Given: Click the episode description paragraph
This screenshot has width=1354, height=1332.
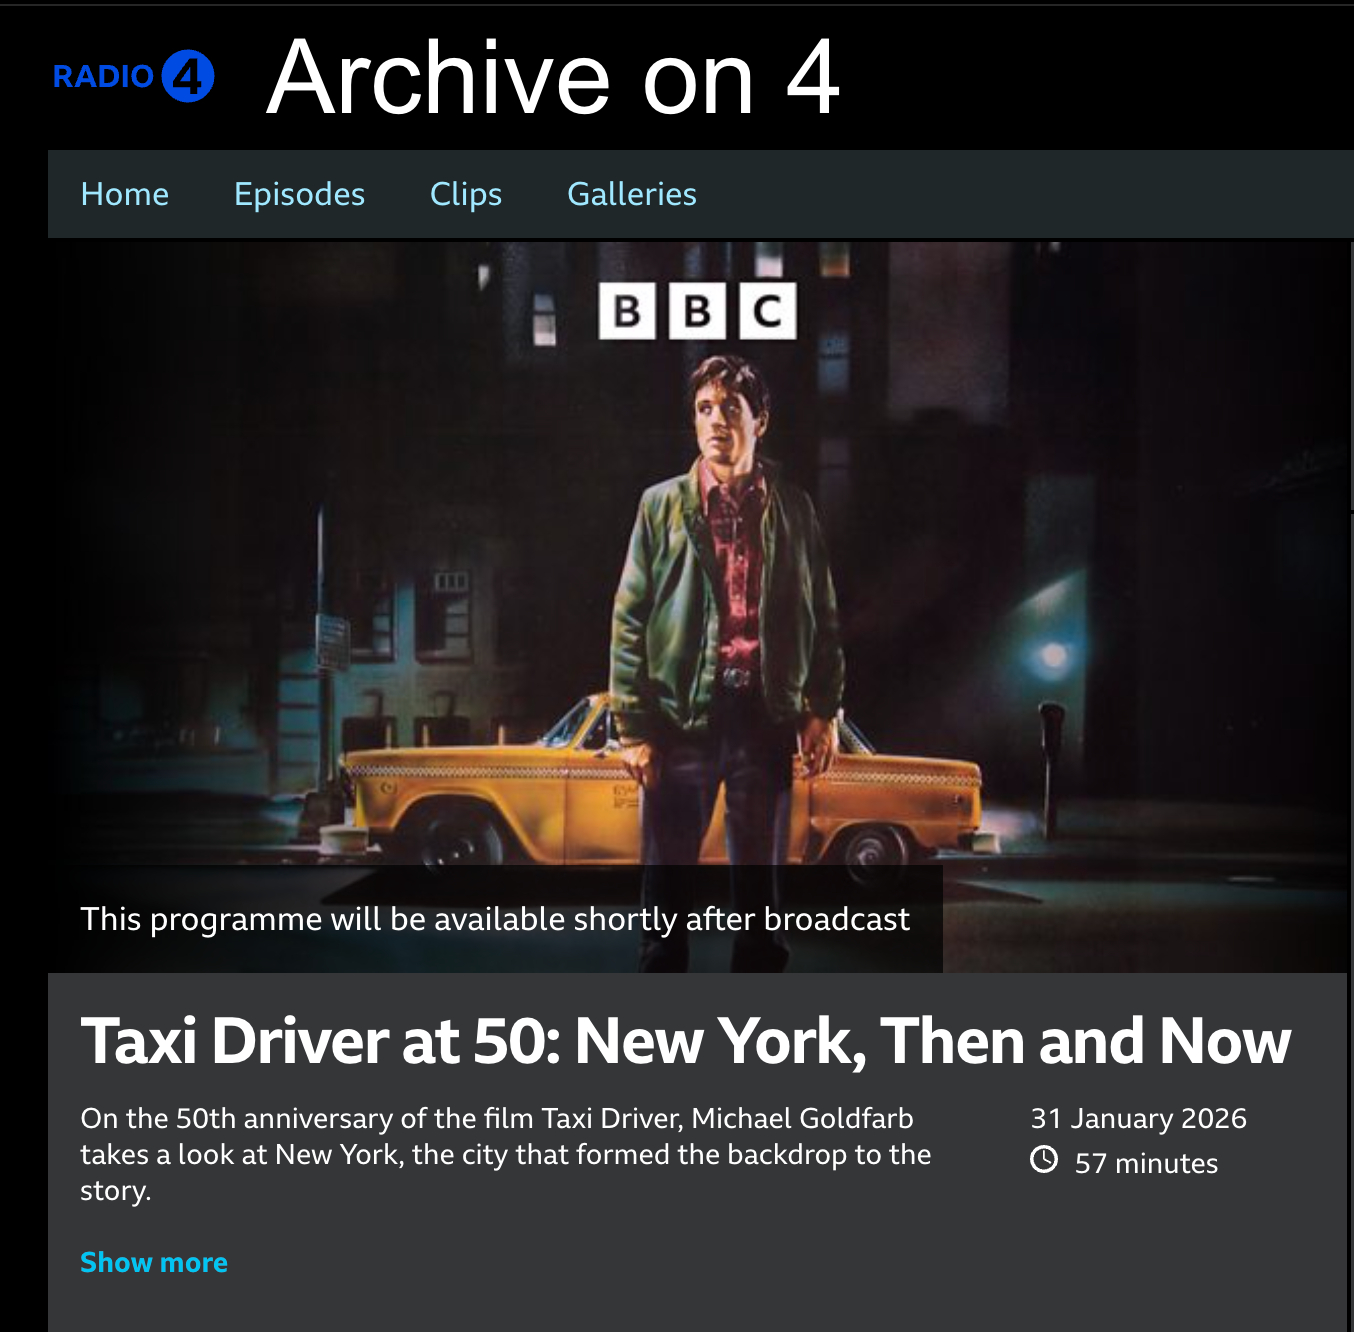Looking at the screenshot, I should pos(505,1154).
